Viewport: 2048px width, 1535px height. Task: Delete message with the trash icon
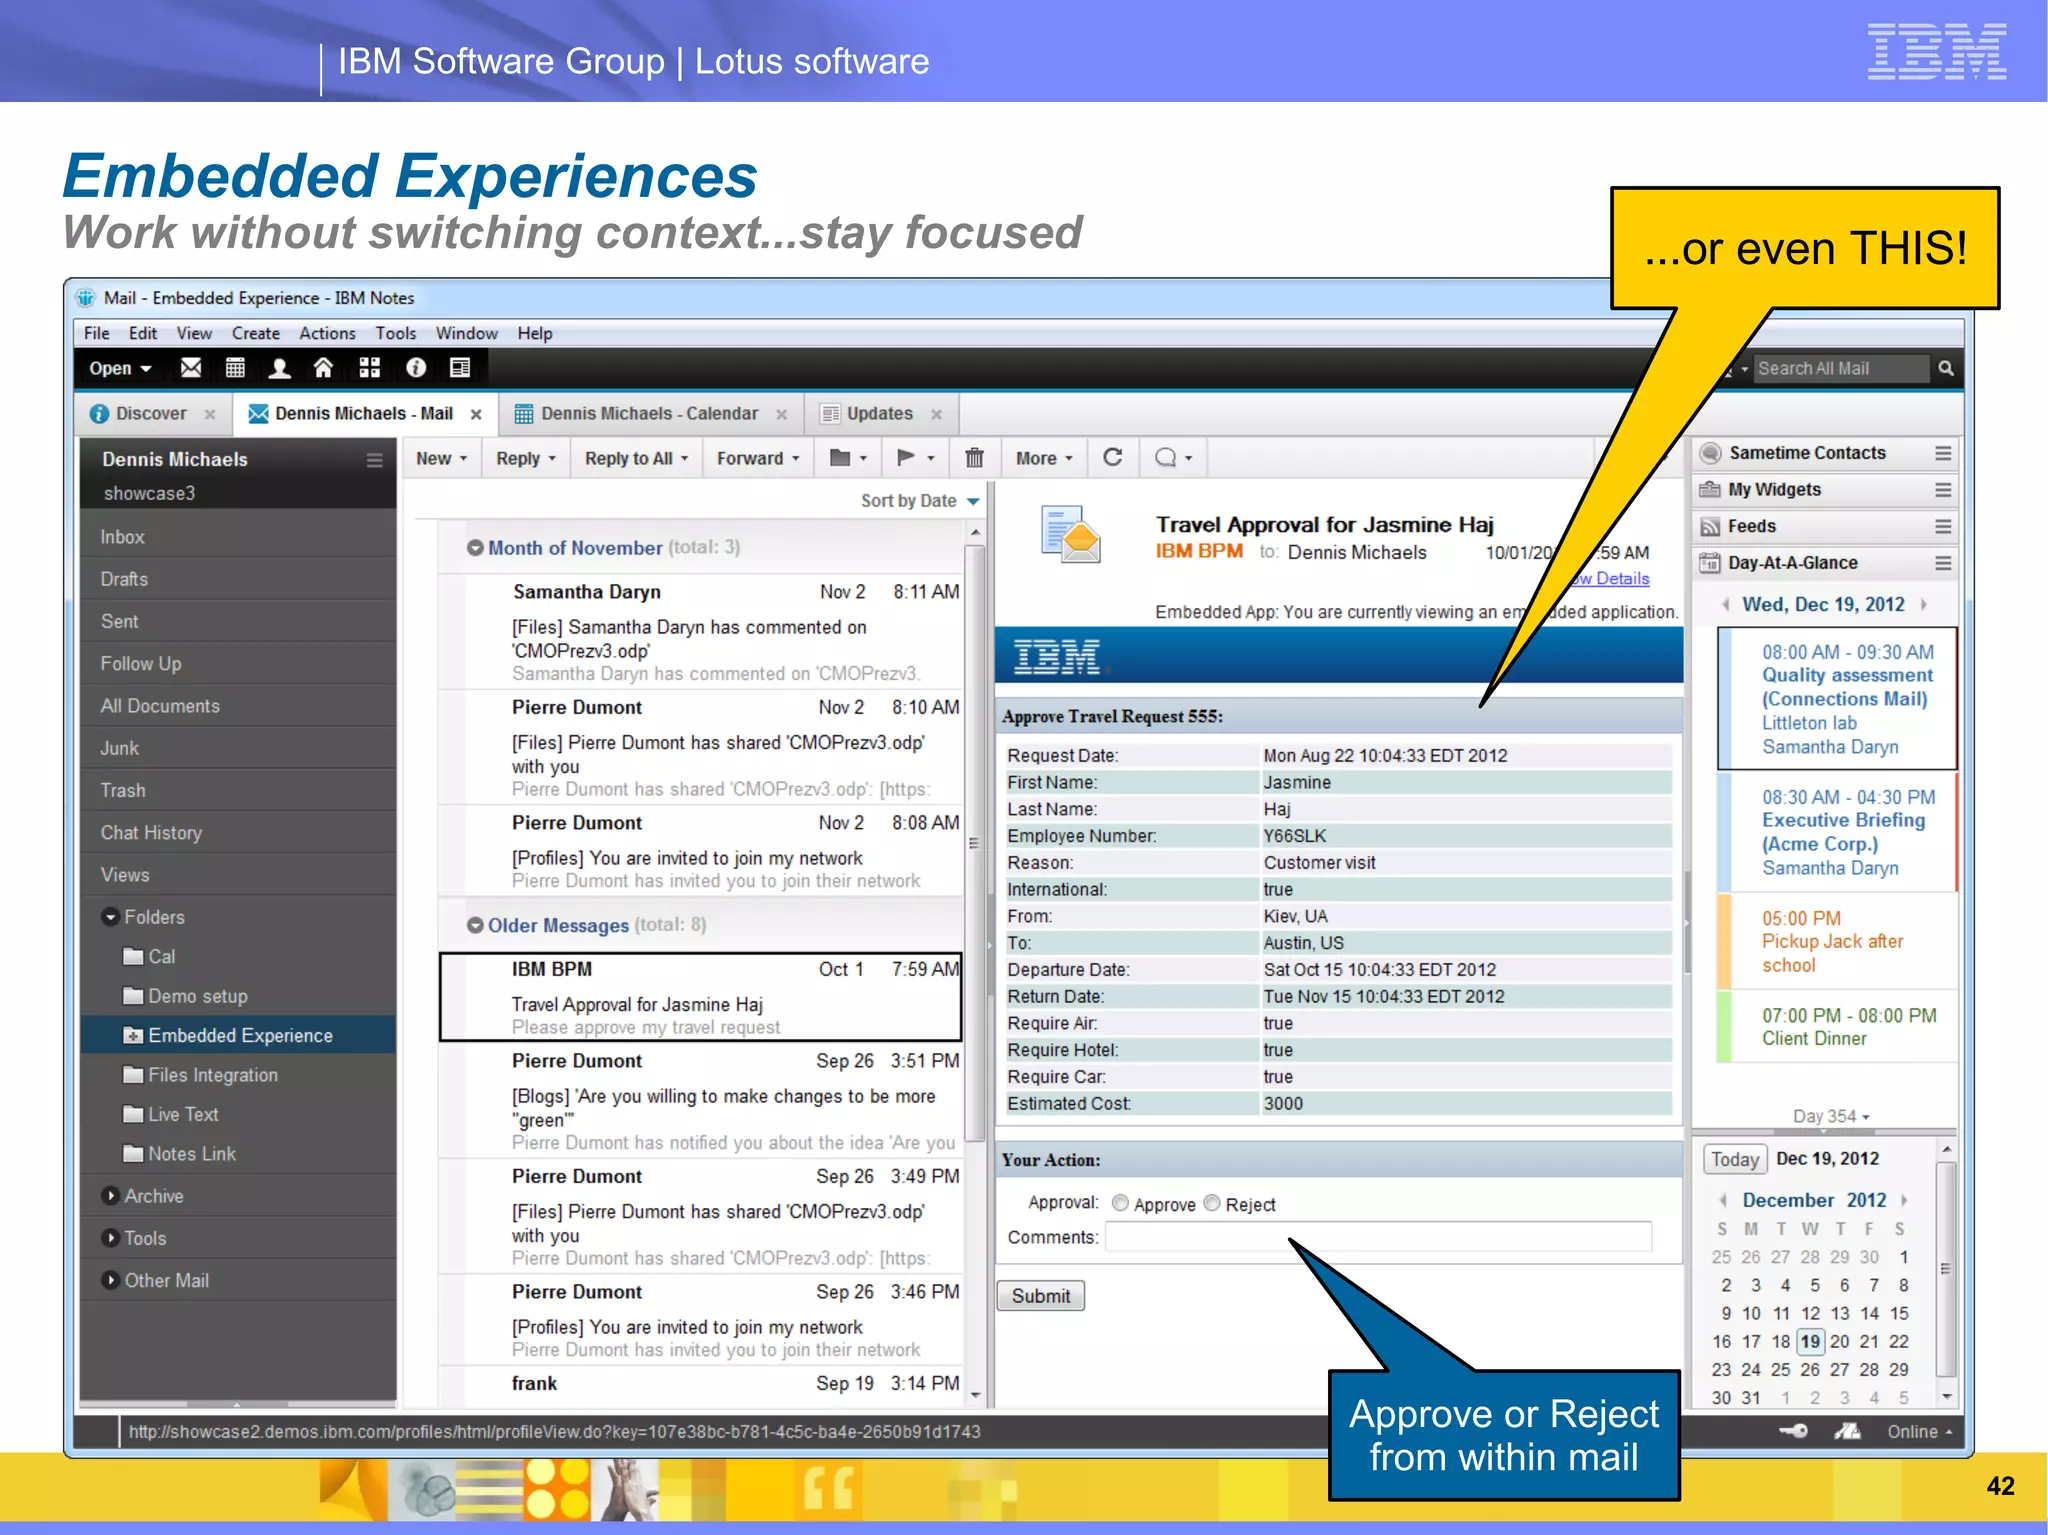pyautogui.click(x=974, y=458)
